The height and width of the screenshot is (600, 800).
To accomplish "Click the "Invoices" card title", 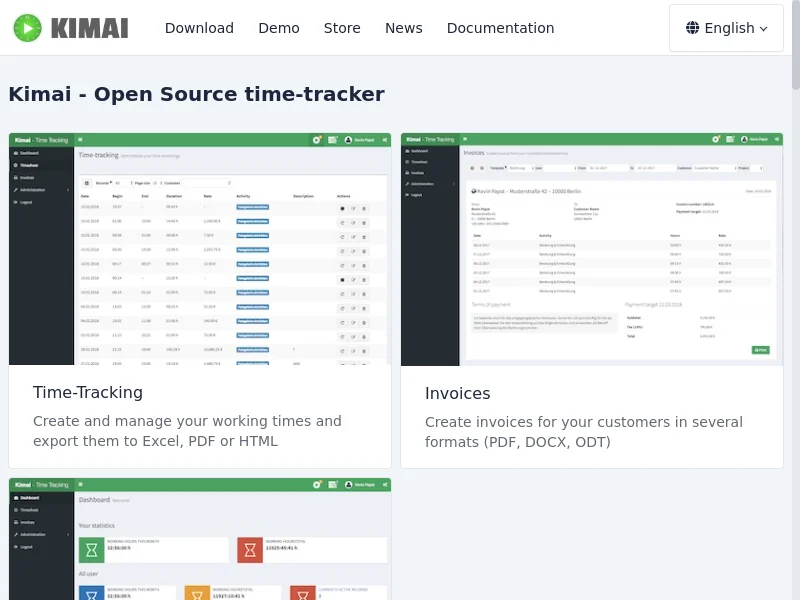I will (457, 393).
